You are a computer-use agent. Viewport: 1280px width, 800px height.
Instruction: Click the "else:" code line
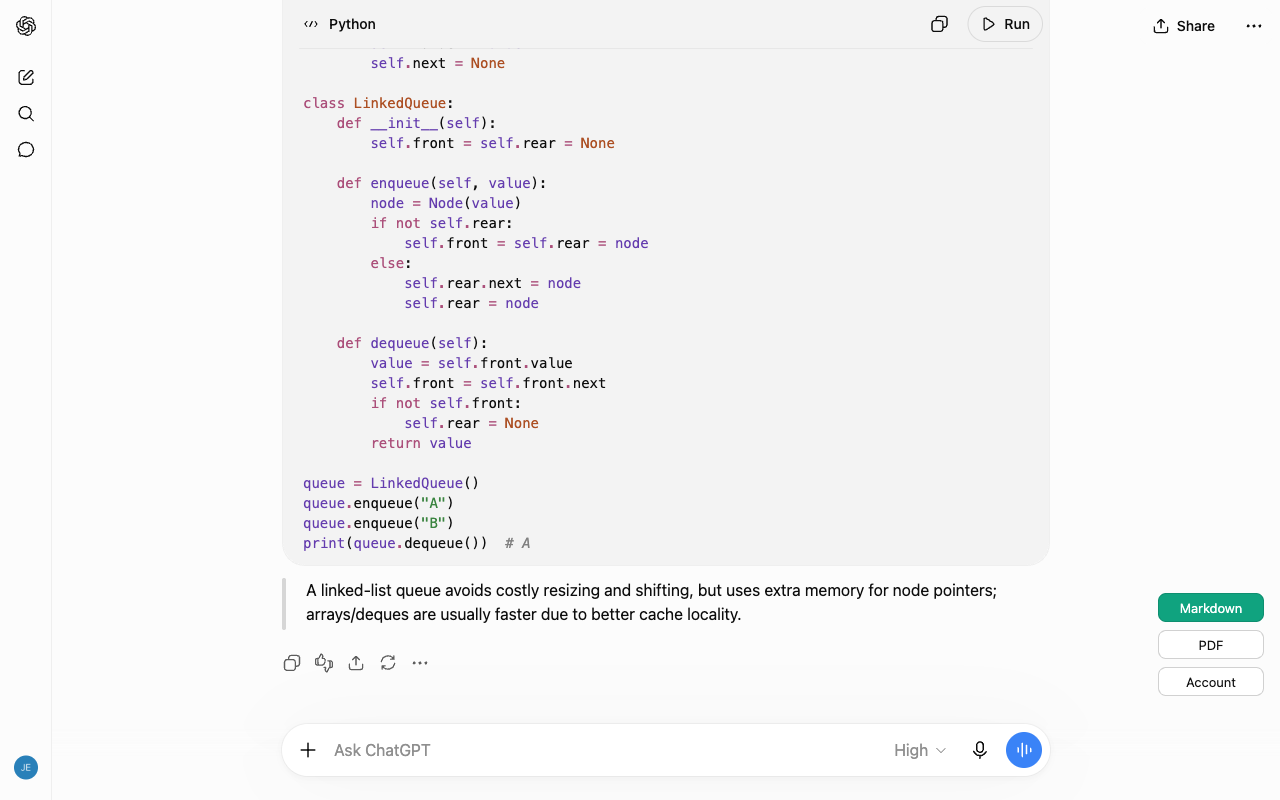pyautogui.click(x=392, y=263)
